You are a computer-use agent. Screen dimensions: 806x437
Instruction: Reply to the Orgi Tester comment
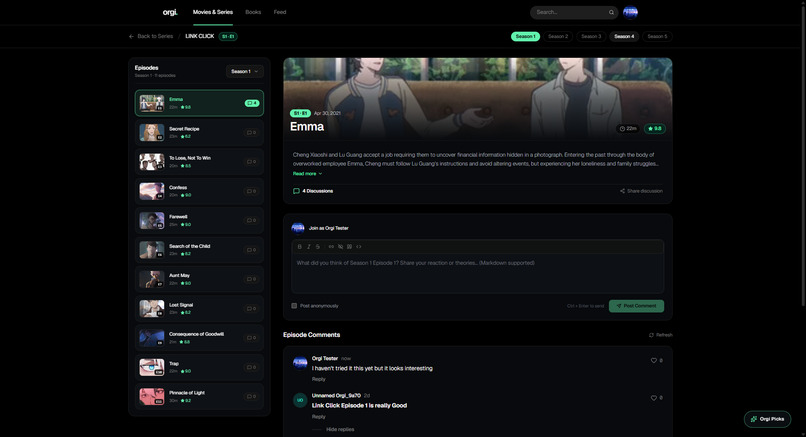click(319, 379)
